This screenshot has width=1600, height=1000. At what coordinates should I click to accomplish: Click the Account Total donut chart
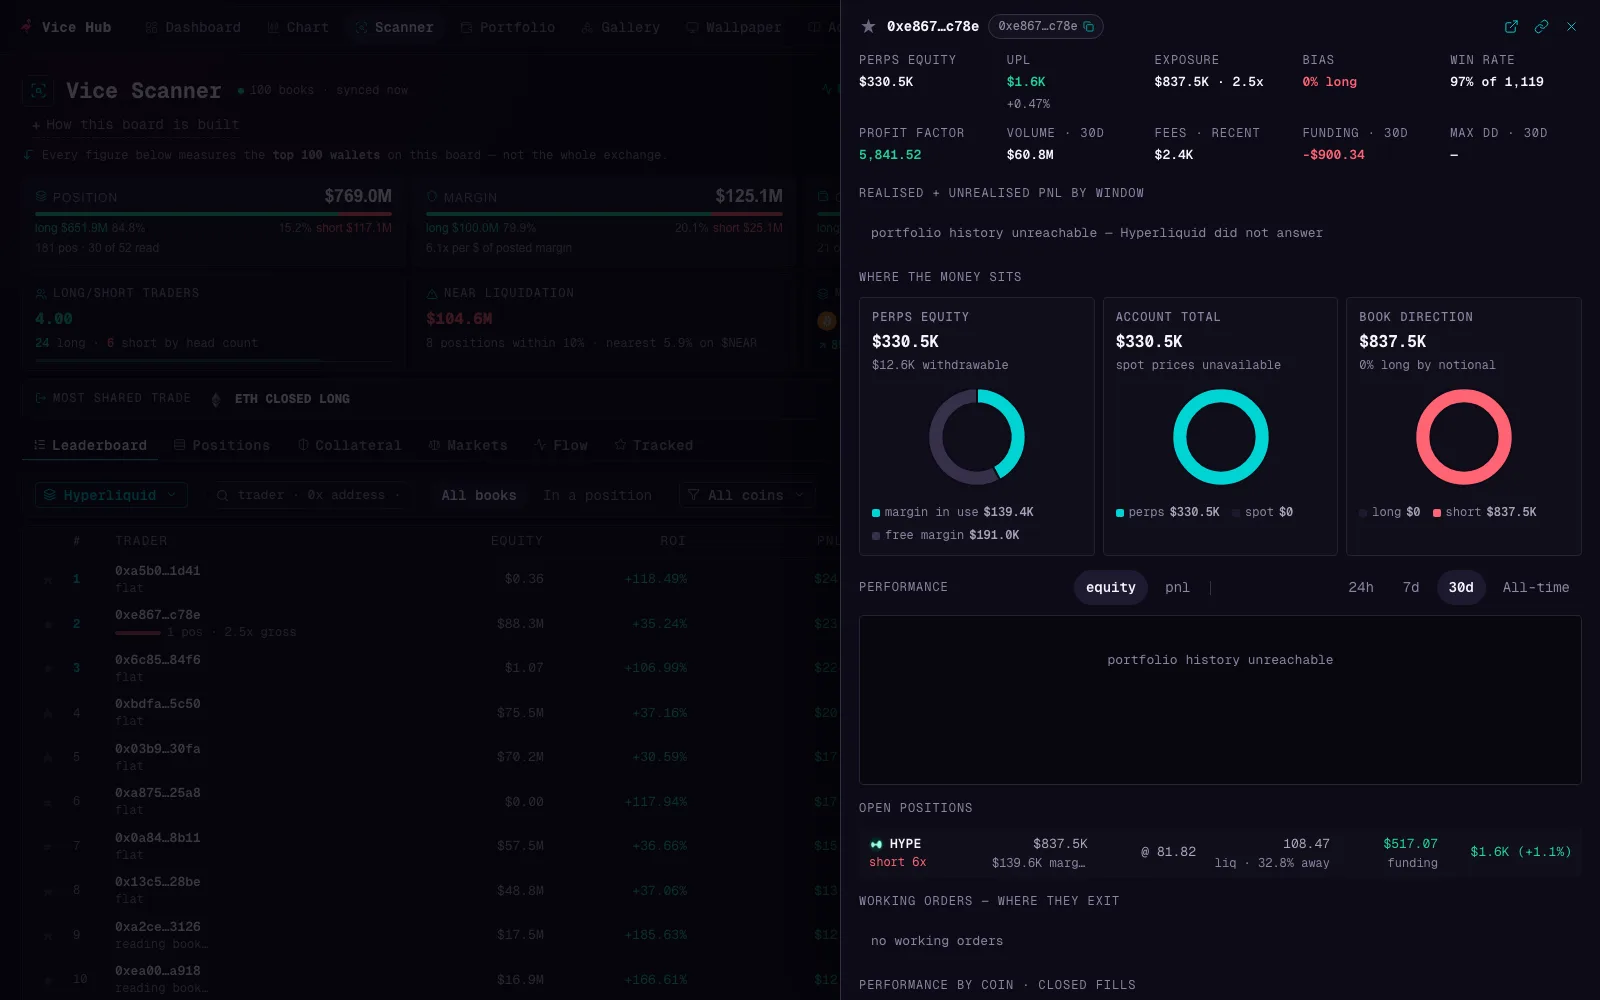[x=1220, y=437]
